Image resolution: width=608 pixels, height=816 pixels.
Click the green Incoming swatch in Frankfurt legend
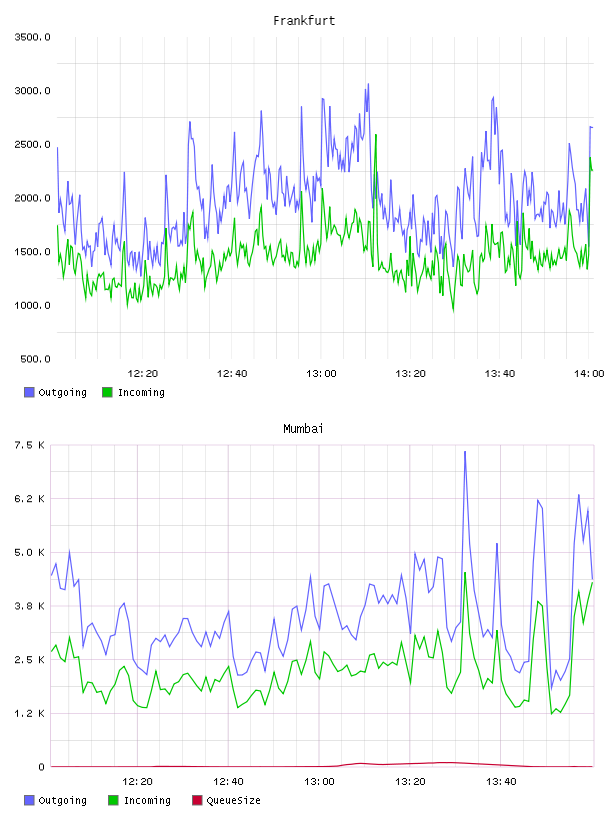tap(107, 392)
